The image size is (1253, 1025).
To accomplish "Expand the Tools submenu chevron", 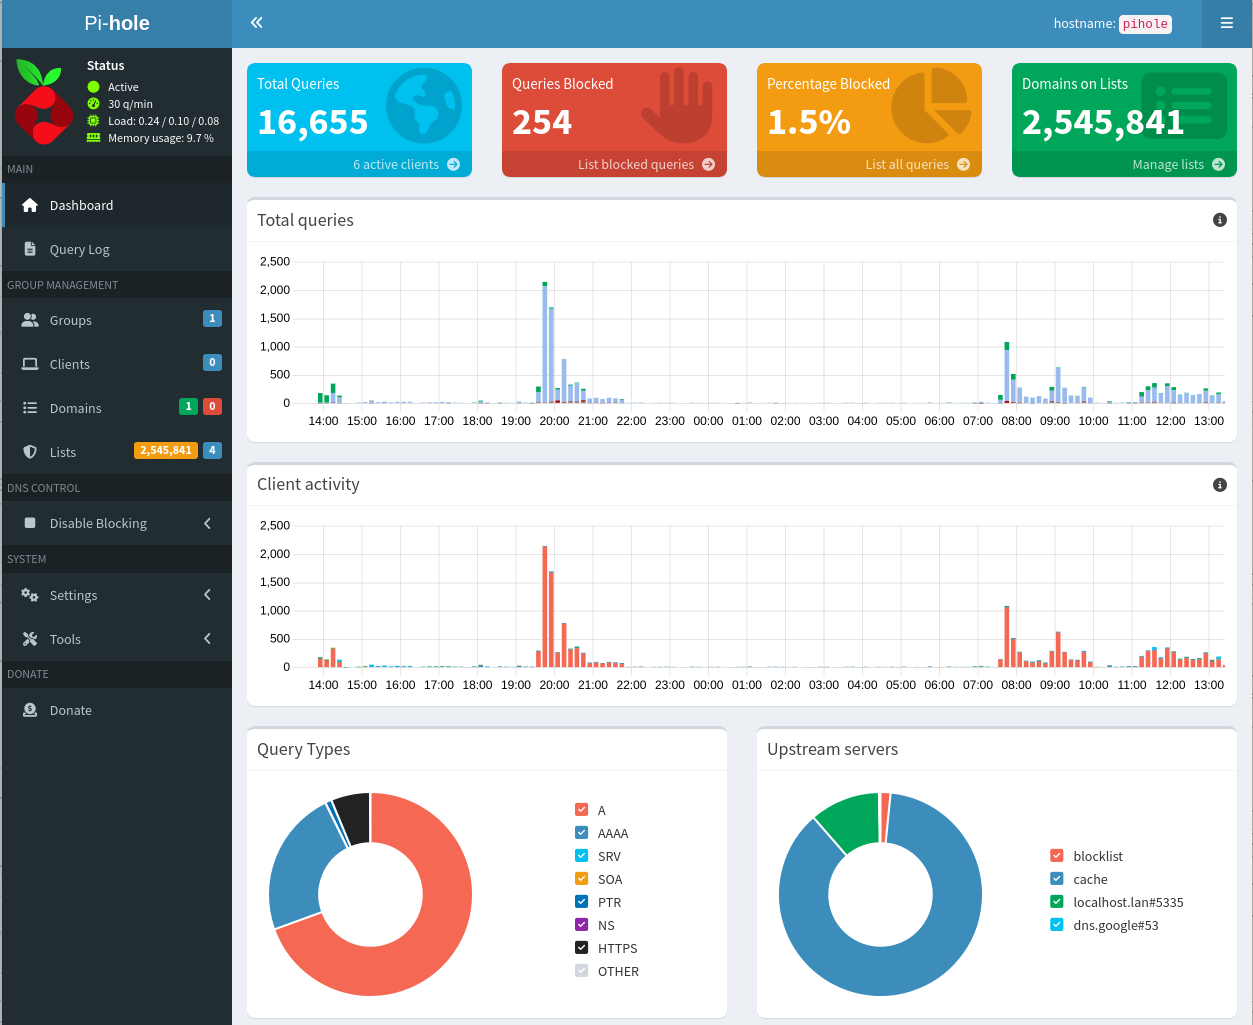I will [207, 639].
